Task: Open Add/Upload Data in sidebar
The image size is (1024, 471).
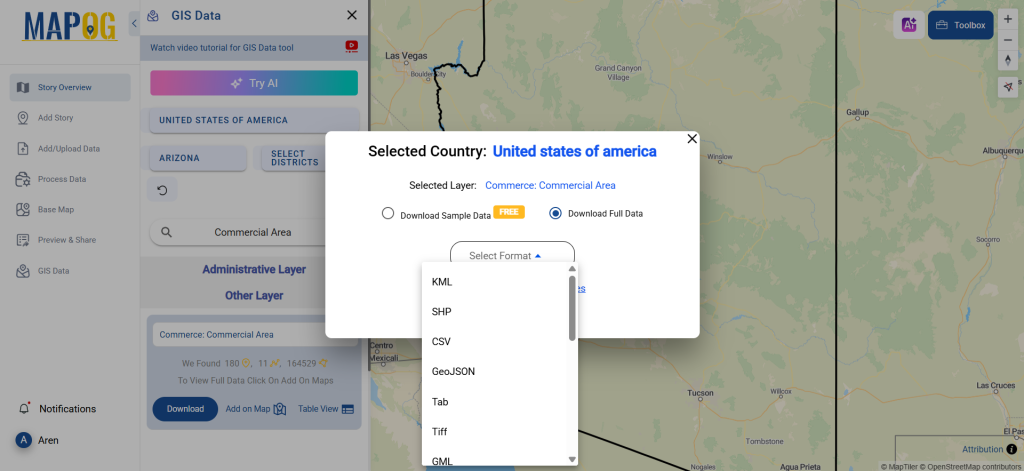Action: click(69, 149)
